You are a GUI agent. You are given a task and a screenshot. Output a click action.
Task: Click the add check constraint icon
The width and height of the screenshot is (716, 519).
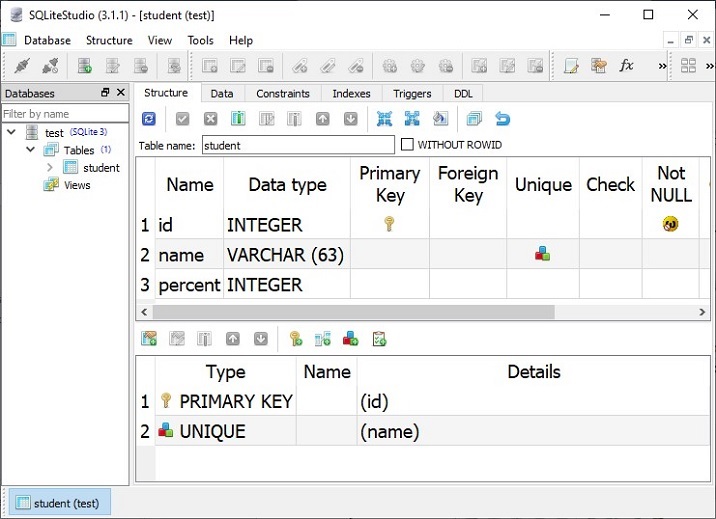[x=379, y=339]
